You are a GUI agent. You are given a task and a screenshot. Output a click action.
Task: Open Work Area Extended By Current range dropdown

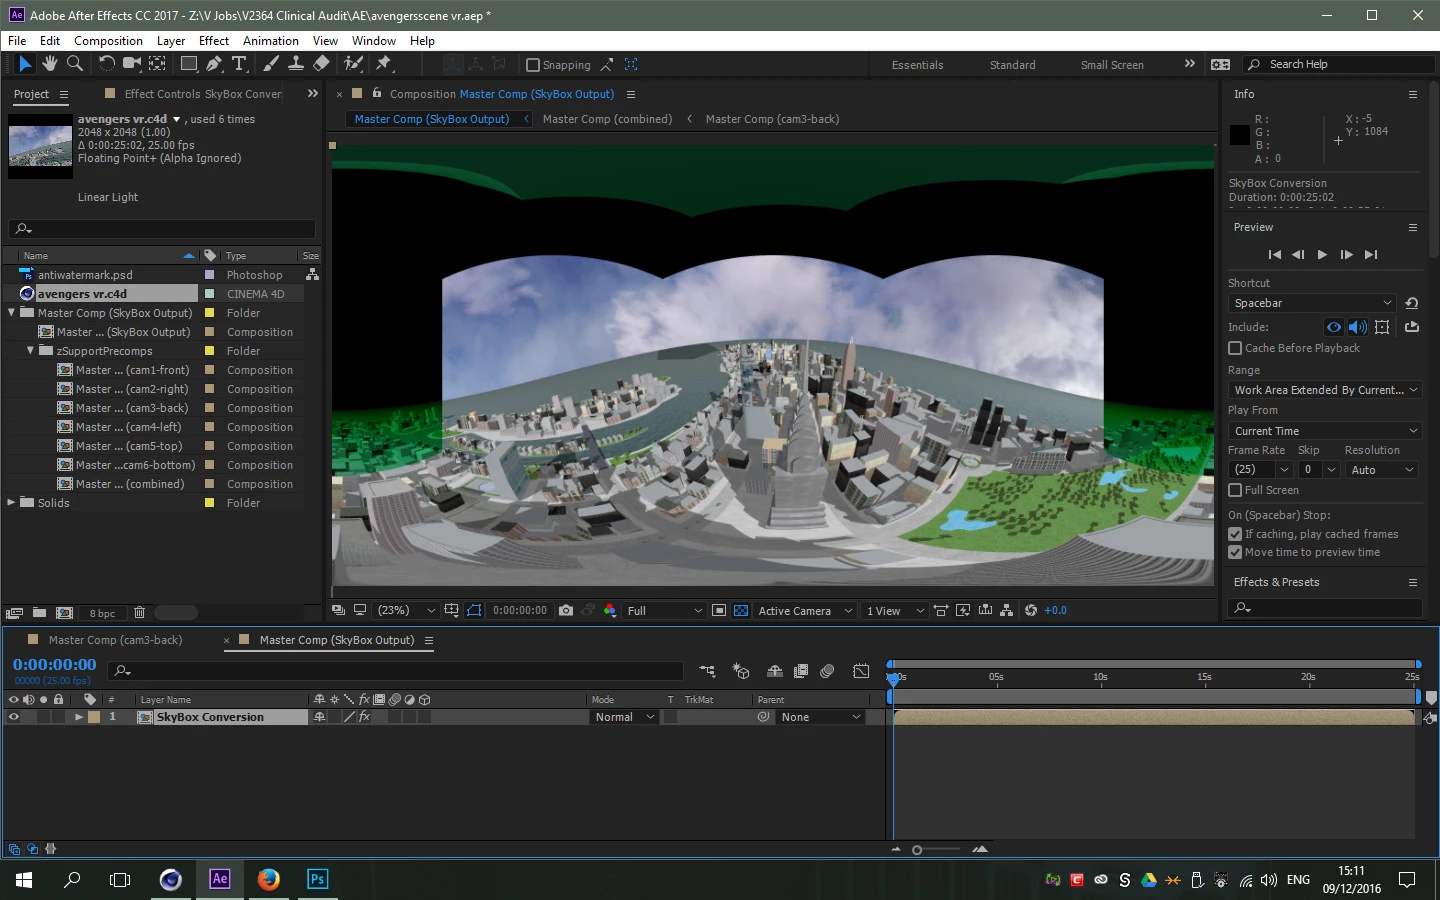click(1325, 390)
